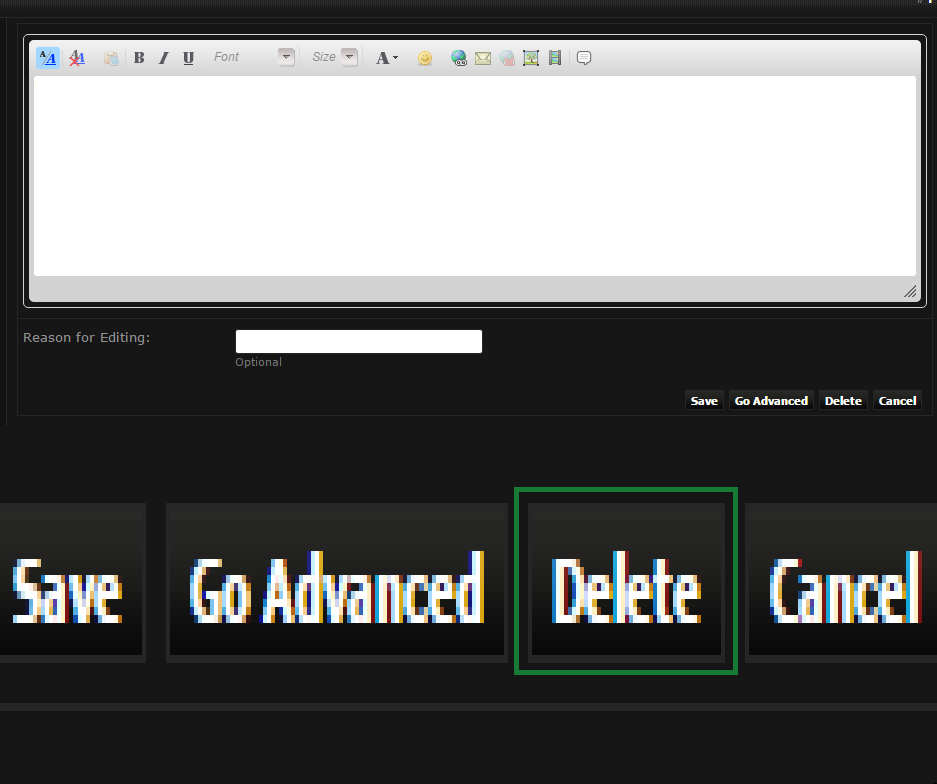This screenshot has height=784, width=937.
Task: Toggle italic formatting
Action: 164,58
